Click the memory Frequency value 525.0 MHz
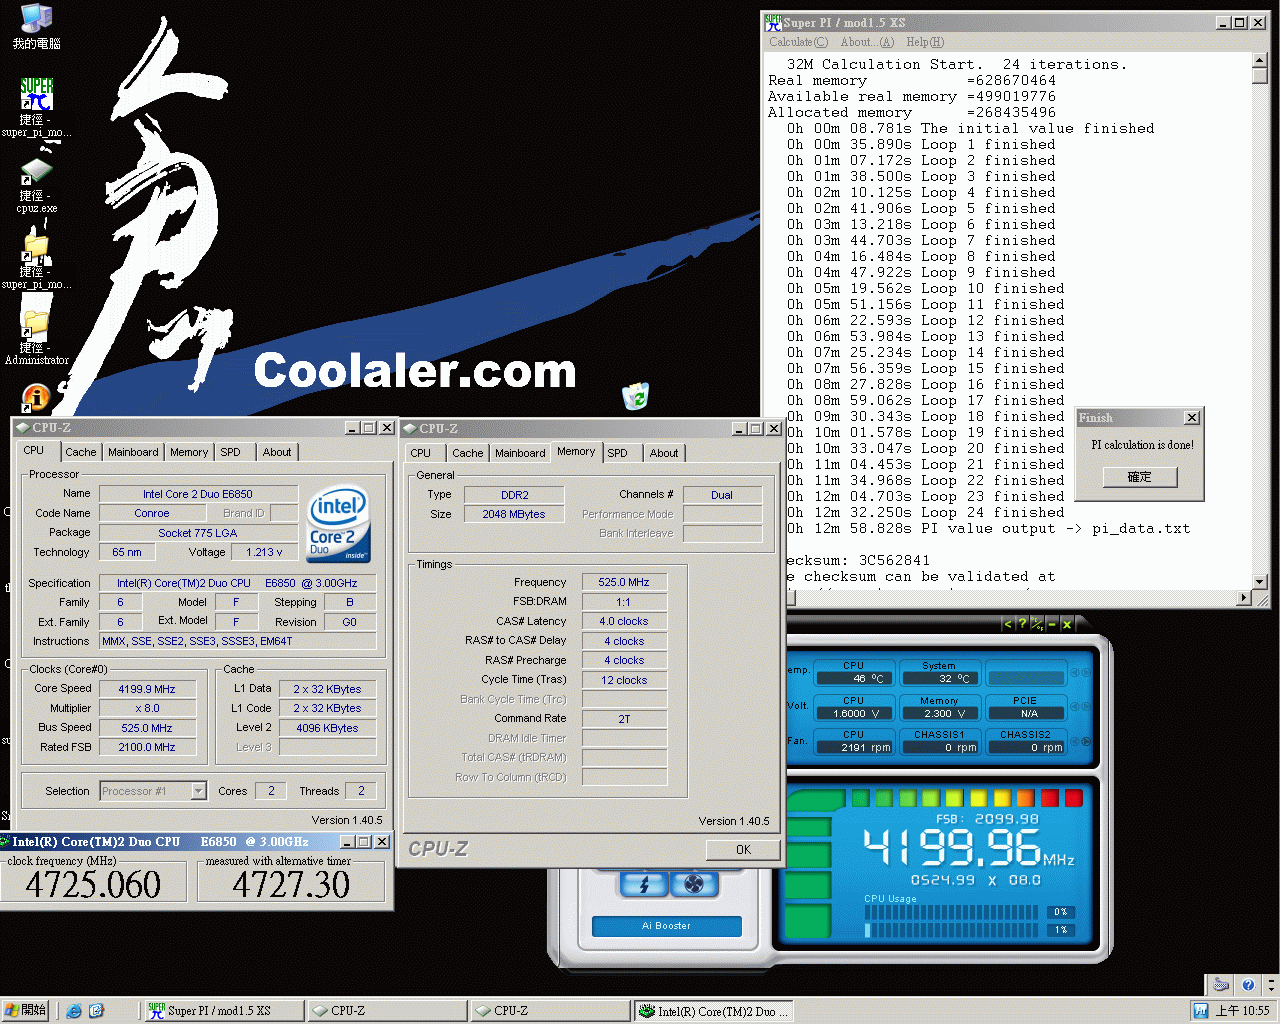Screen dimensions: 1280x1024 pyautogui.click(x=624, y=582)
